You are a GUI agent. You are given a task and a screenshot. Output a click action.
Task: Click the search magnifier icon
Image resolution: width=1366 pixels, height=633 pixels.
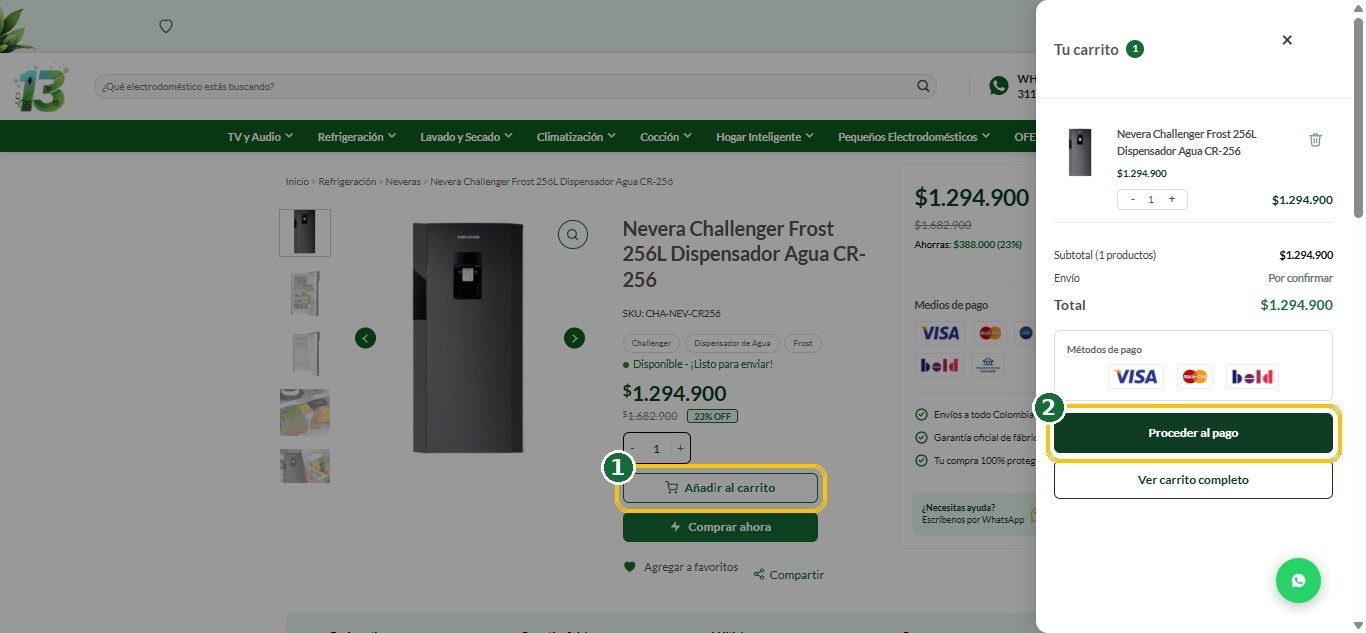(x=924, y=86)
